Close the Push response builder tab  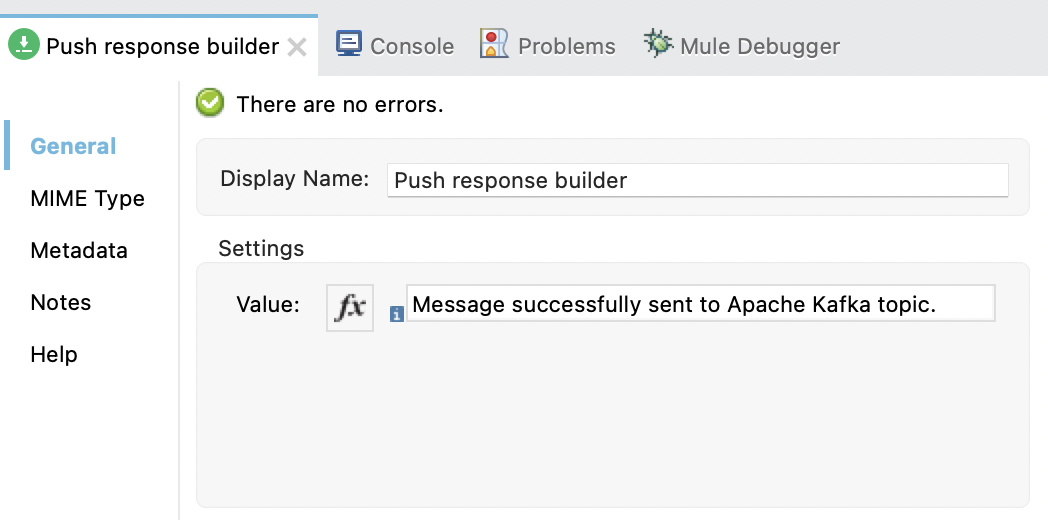point(296,46)
